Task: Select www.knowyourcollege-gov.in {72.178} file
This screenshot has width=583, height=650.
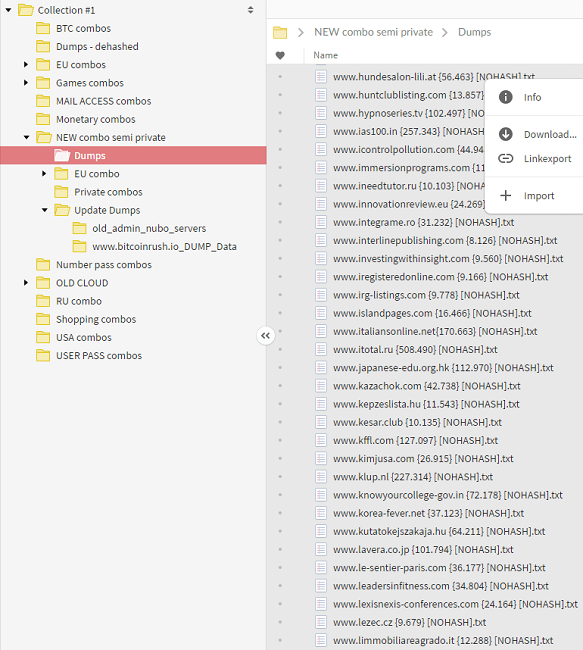Action: tap(448, 495)
